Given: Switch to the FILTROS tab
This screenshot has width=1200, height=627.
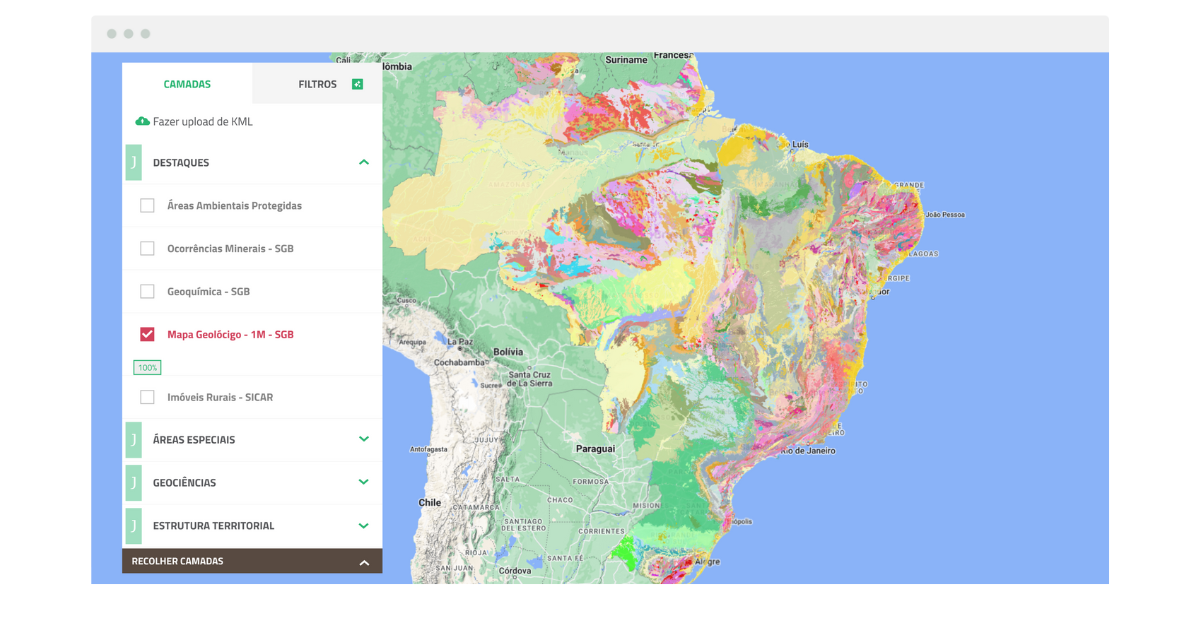Looking at the screenshot, I should pos(317,84).
